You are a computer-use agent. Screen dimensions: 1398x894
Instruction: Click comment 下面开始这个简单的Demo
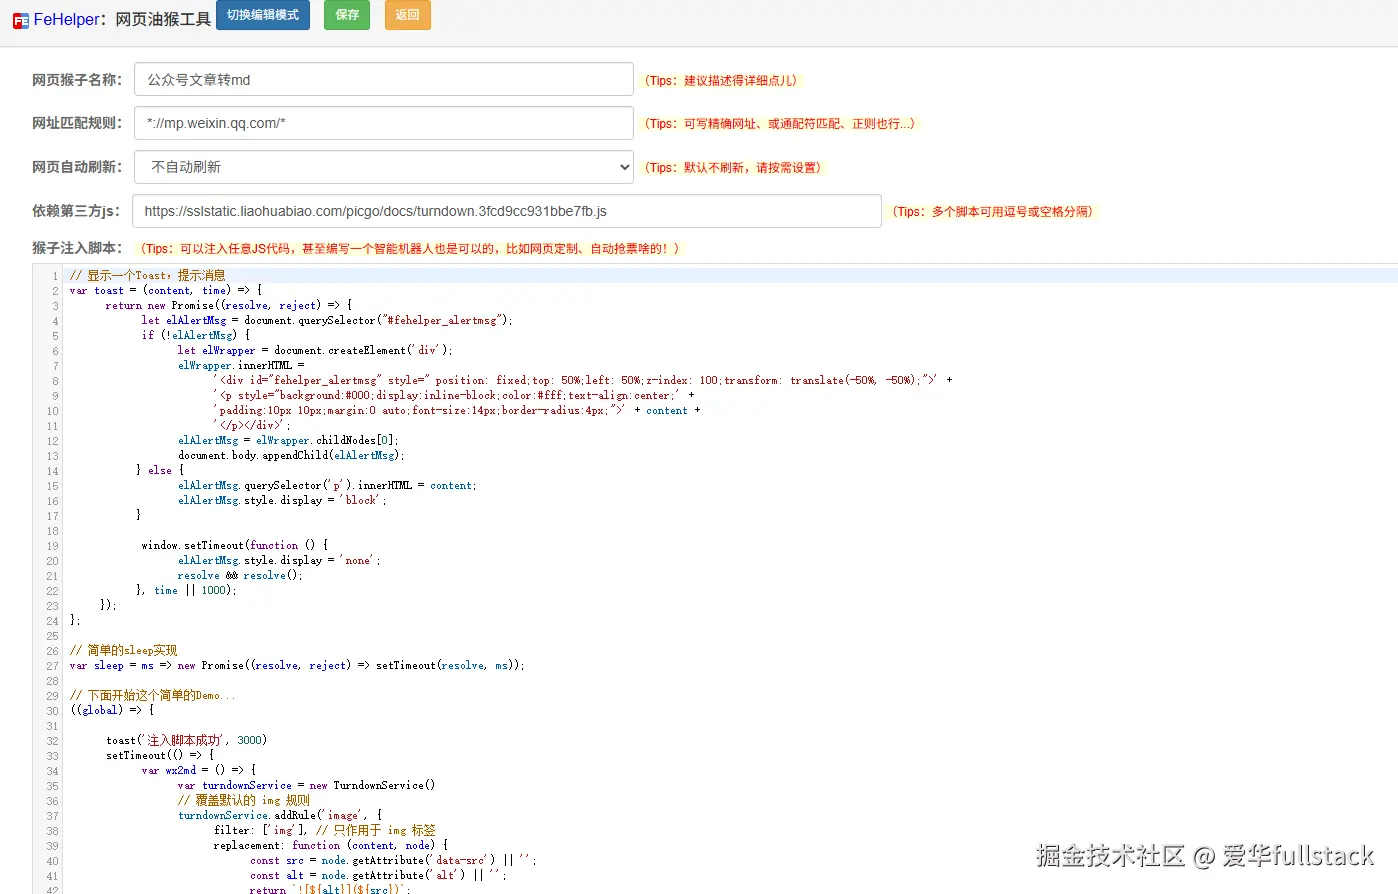[153, 695]
